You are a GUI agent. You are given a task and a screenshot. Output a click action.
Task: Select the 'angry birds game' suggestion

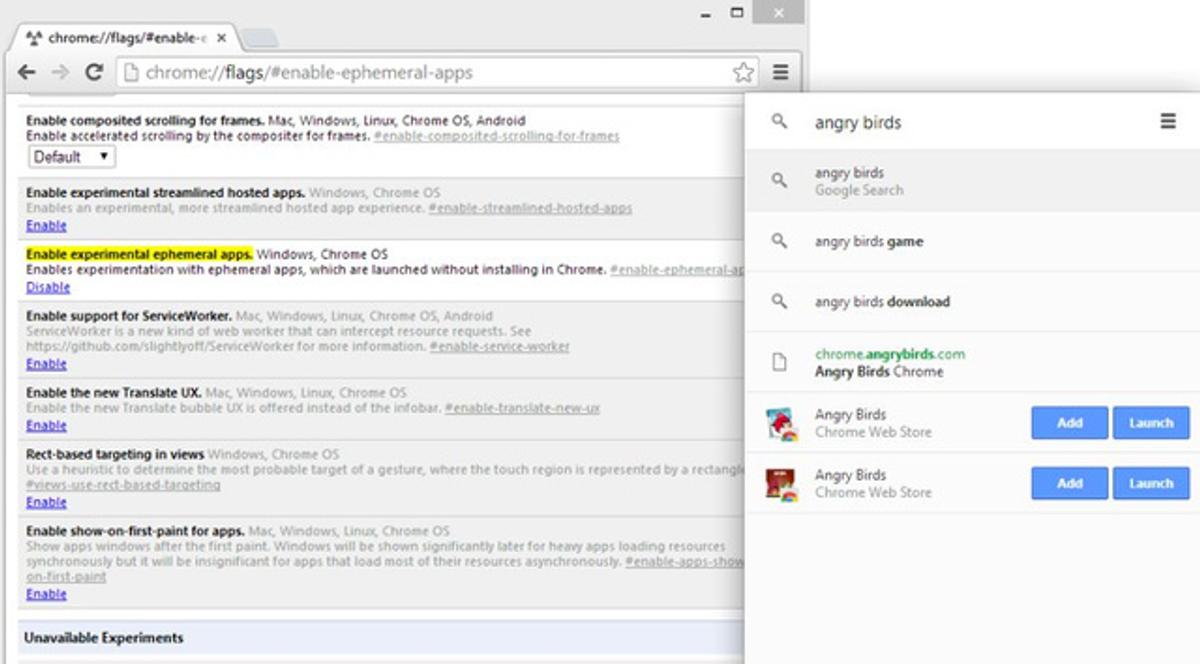[x=868, y=242]
